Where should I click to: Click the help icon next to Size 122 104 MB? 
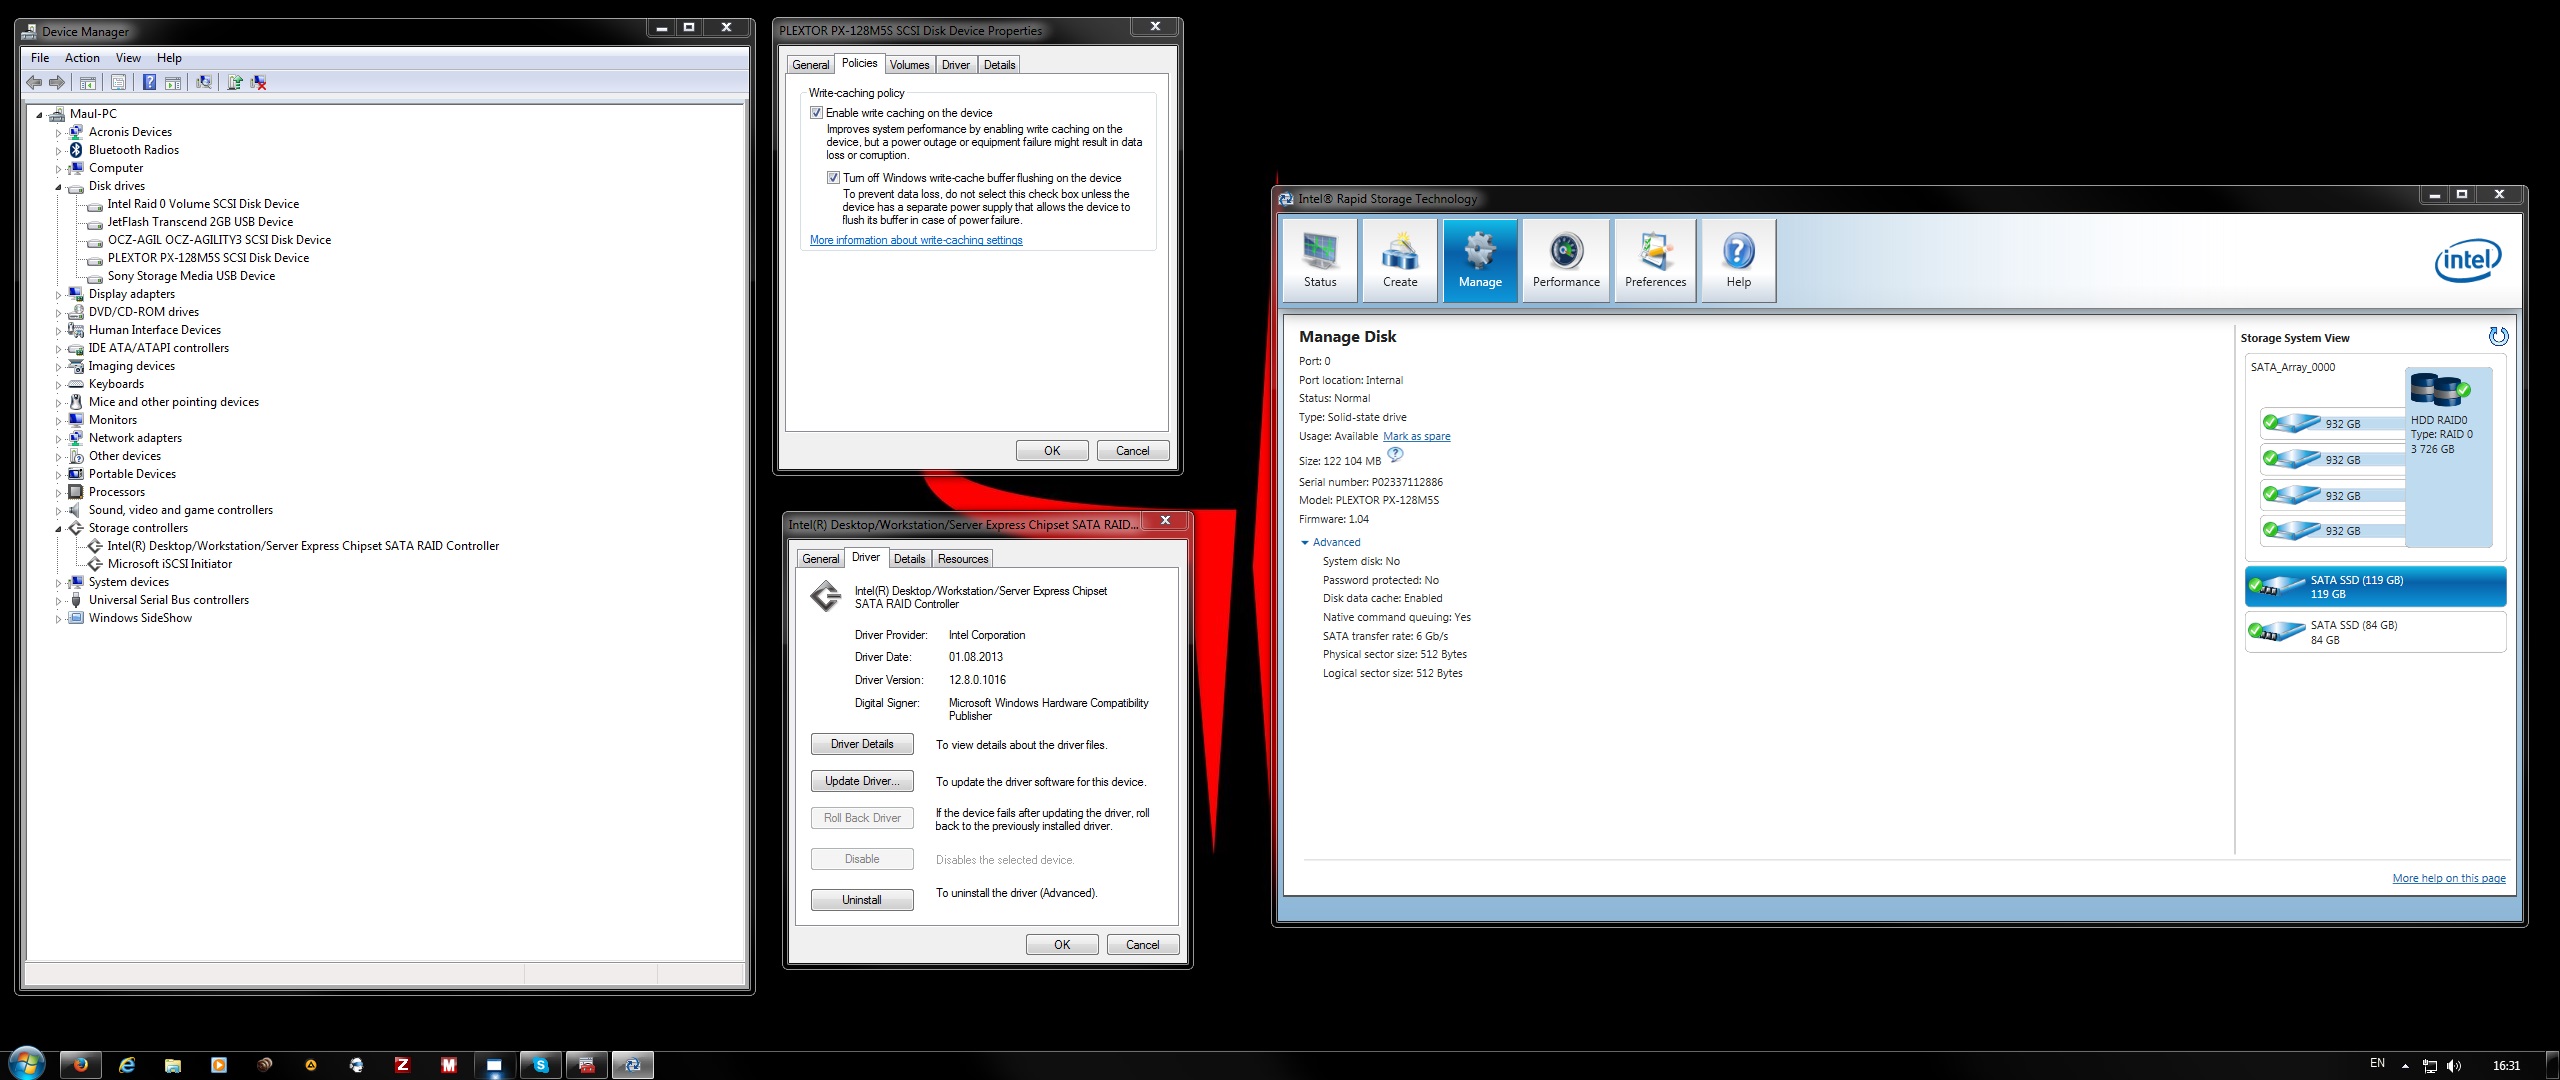point(1395,455)
